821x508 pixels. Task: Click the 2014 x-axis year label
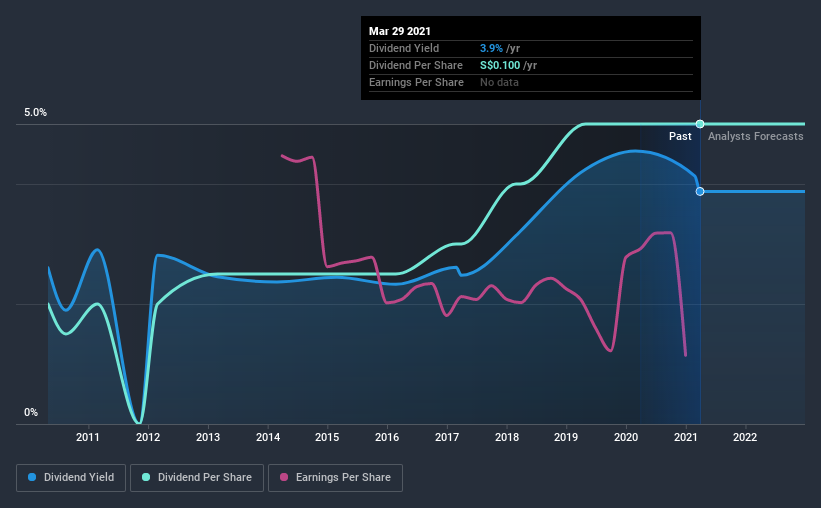click(268, 437)
